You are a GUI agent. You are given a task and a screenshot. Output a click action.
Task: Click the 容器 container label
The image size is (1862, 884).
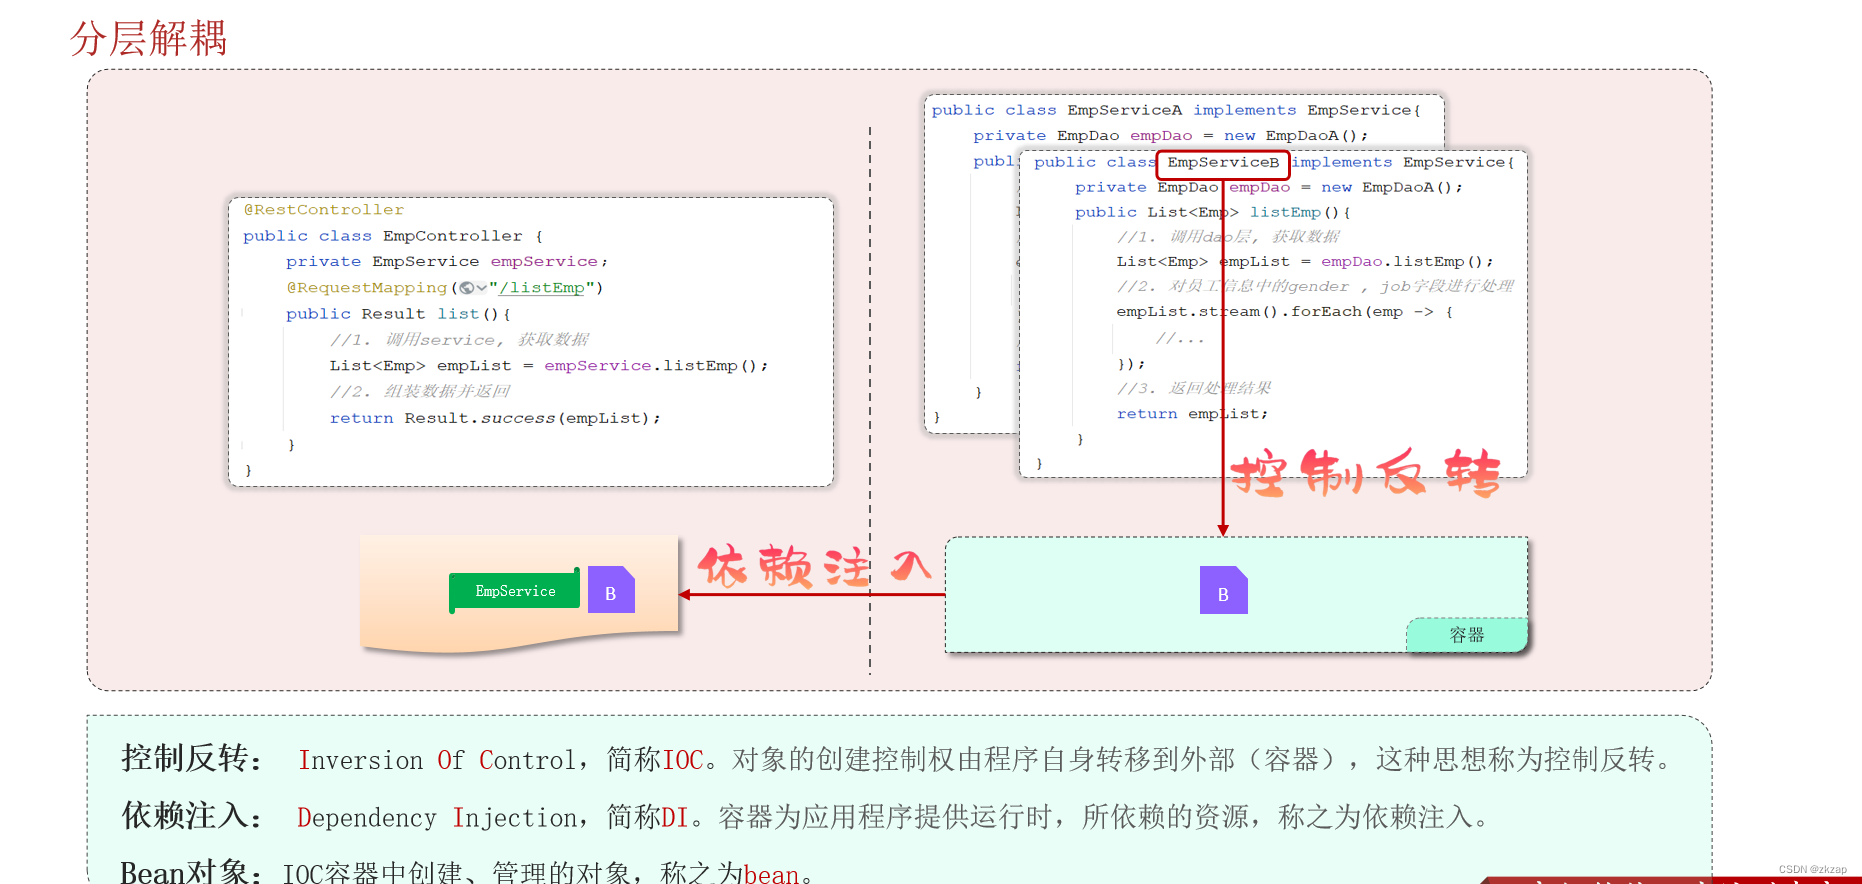click(x=1467, y=635)
